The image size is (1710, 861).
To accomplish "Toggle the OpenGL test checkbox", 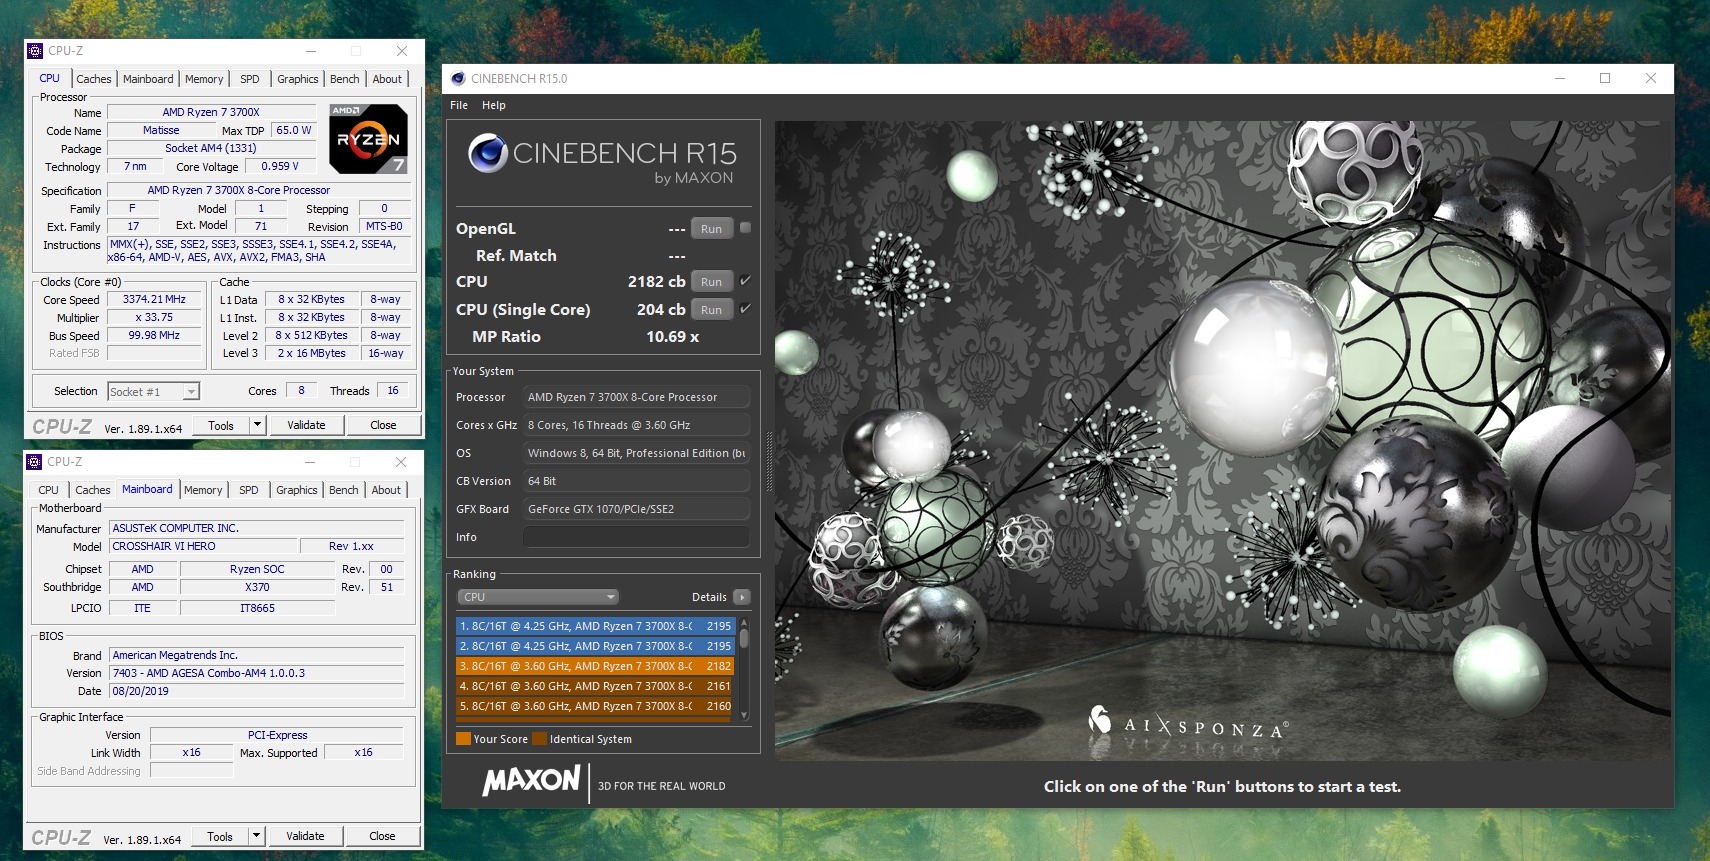I will point(745,228).
